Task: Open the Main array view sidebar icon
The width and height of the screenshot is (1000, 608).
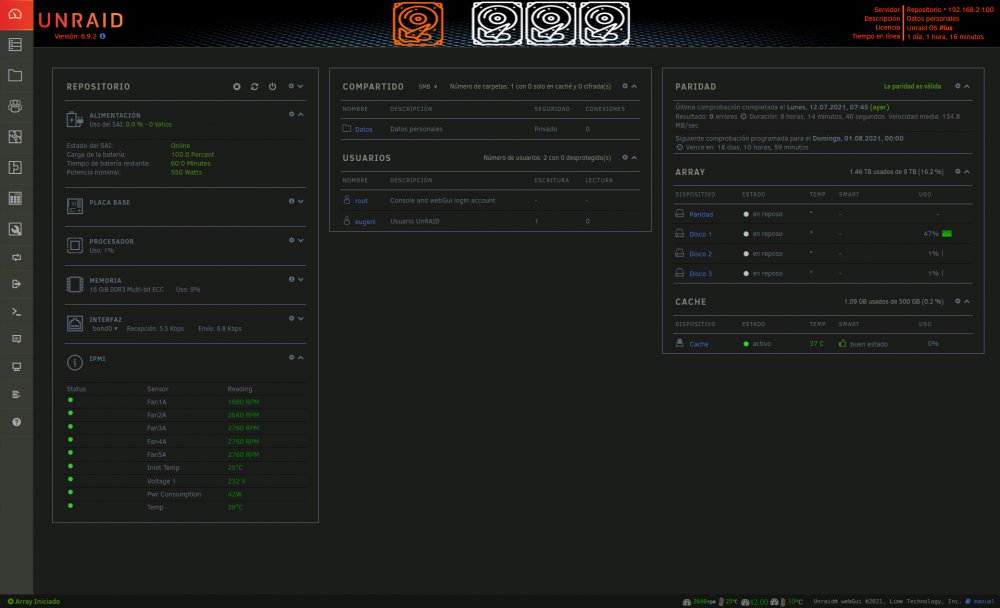Action: [x=15, y=45]
